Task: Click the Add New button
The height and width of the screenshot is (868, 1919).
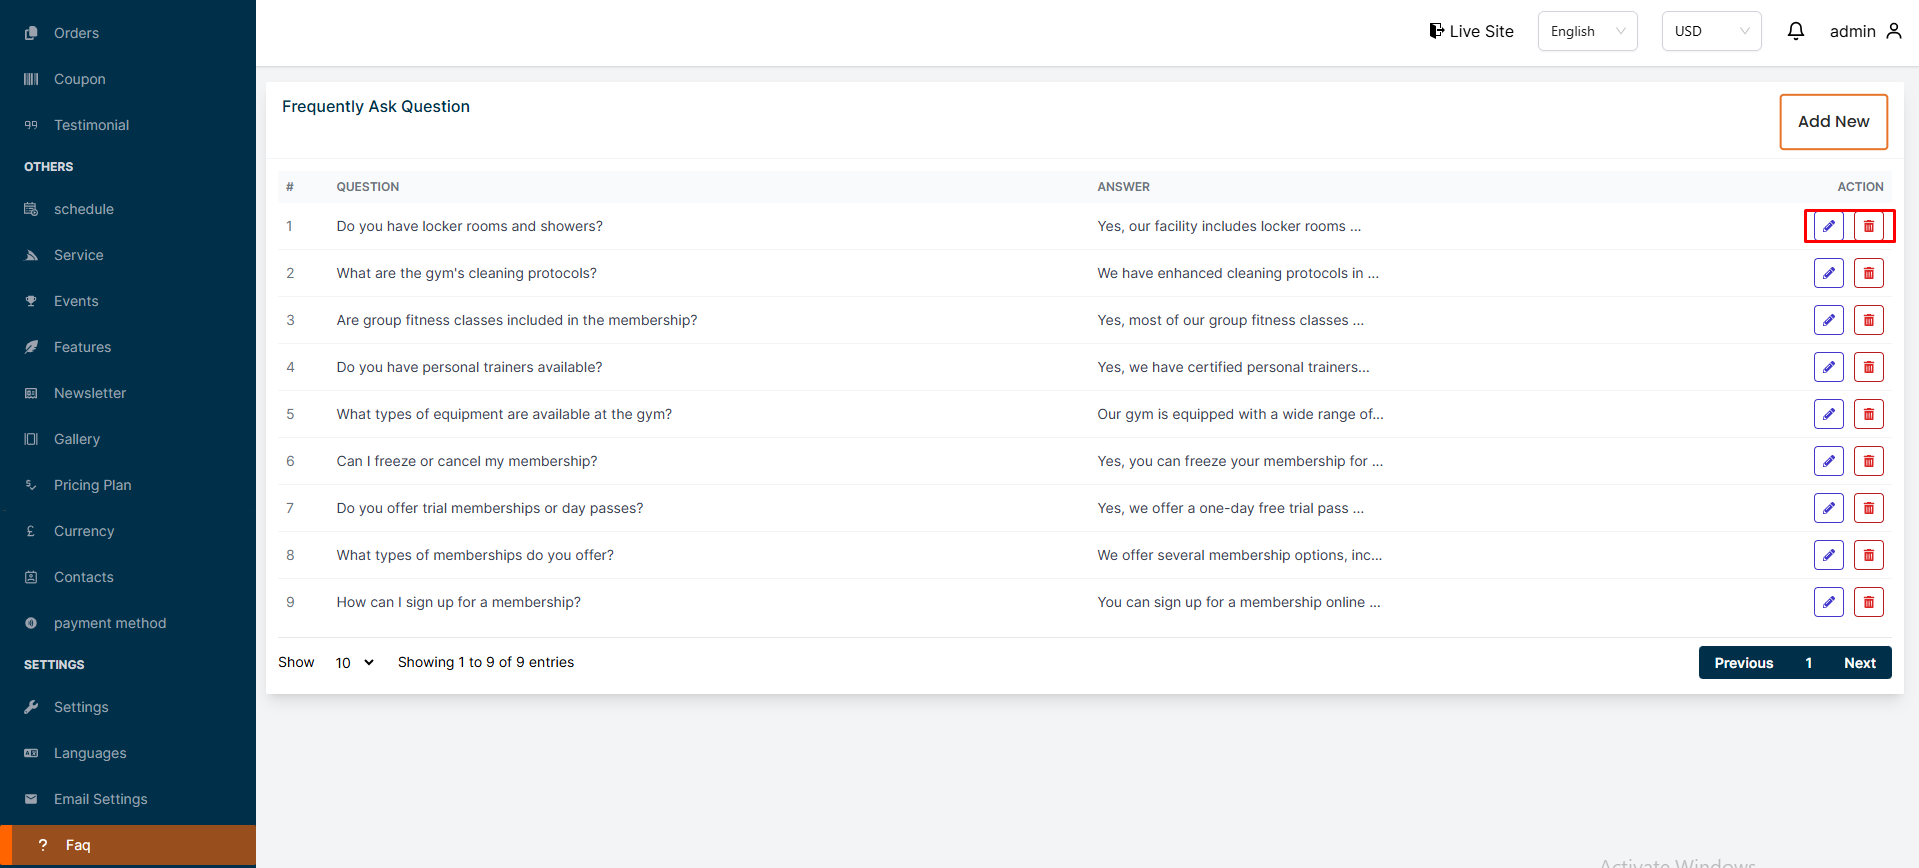Action: coord(1833,122)
